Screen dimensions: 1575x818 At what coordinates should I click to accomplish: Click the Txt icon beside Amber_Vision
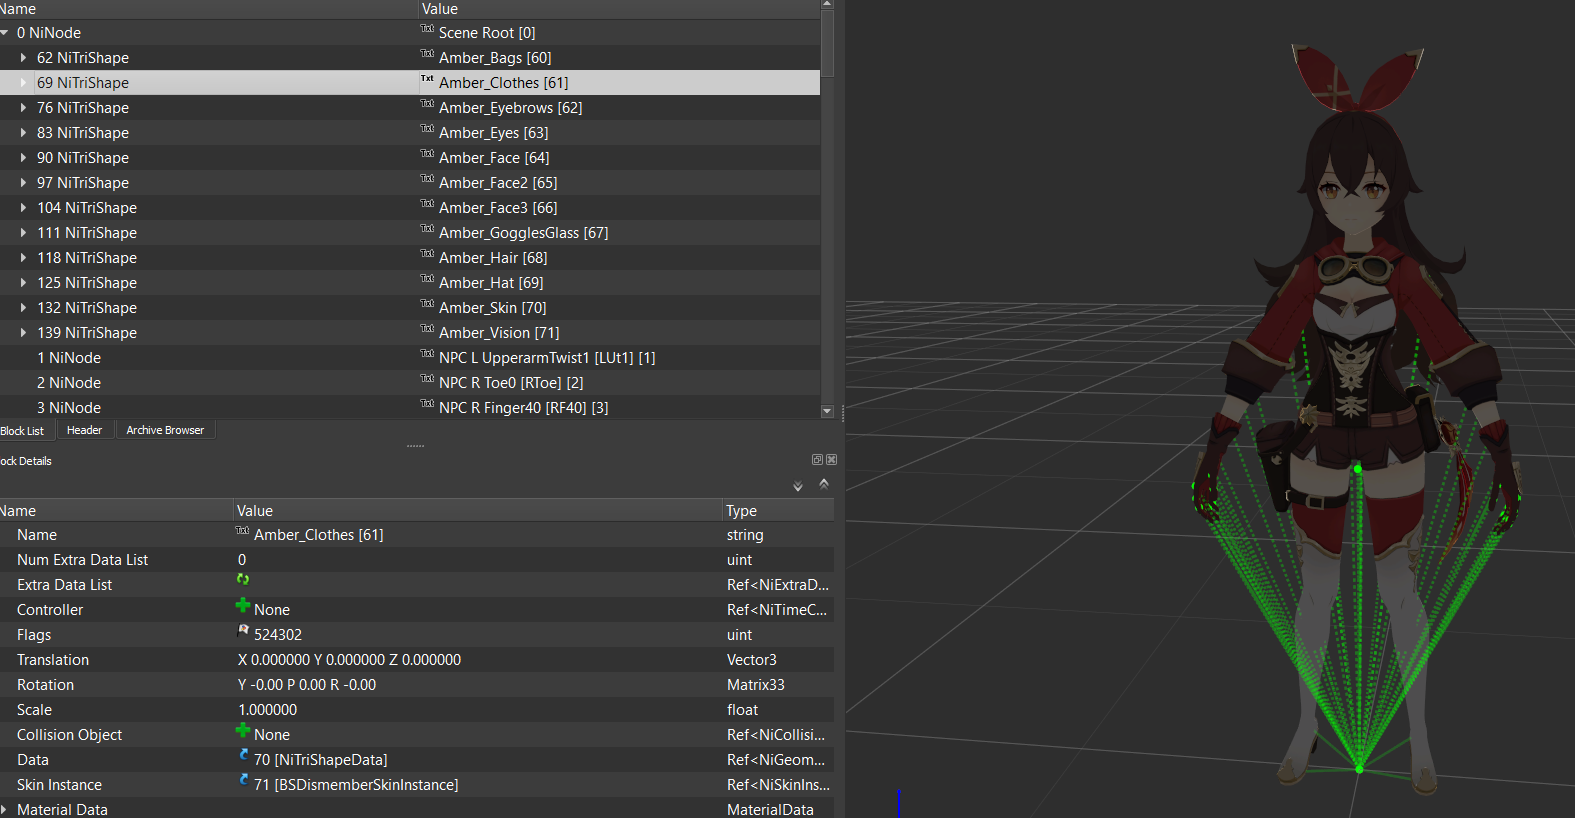click(427, 328)
